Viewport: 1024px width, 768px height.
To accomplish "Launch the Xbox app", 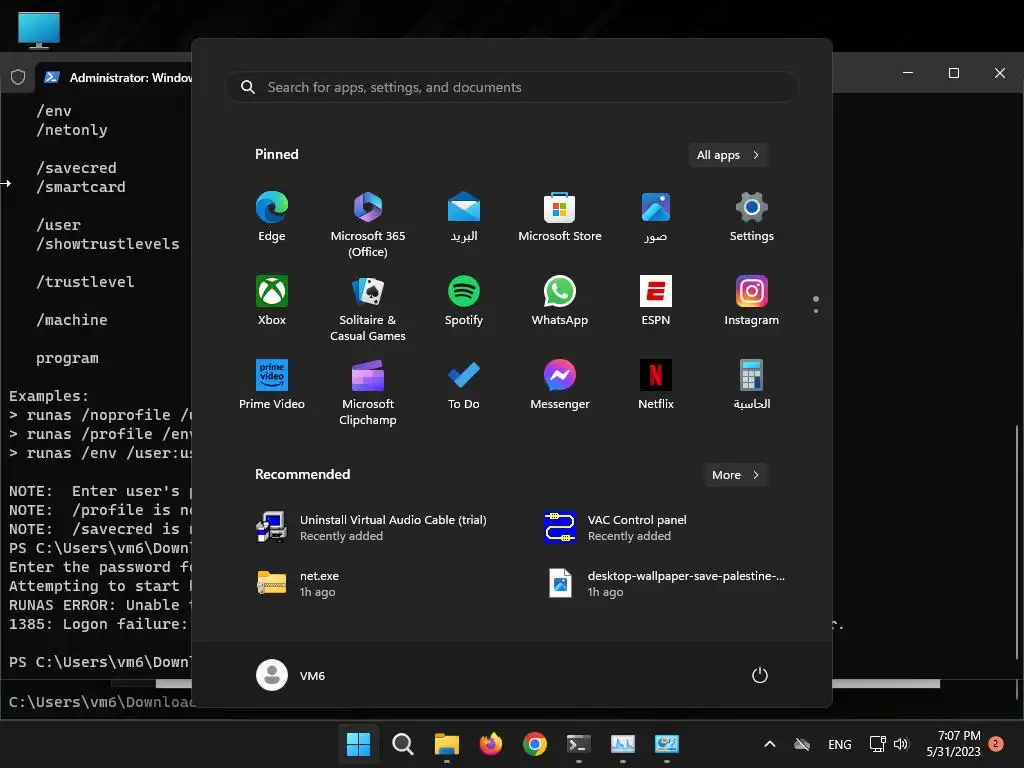I will pos(272,300).
